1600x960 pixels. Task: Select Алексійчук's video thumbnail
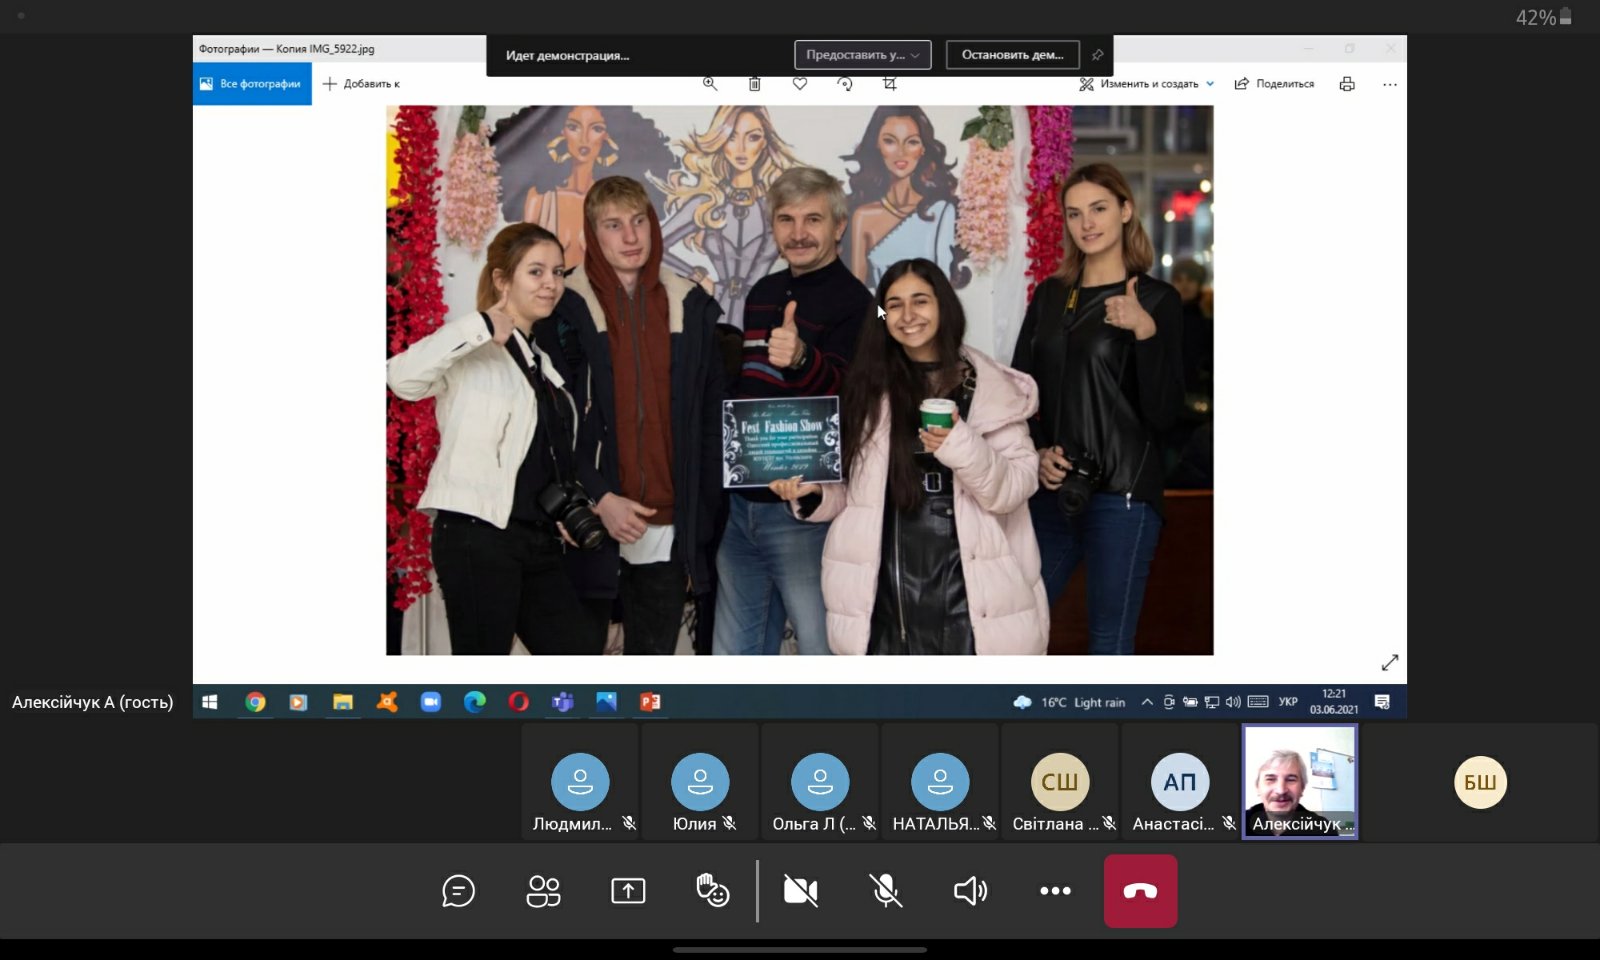coord(1299,781)
